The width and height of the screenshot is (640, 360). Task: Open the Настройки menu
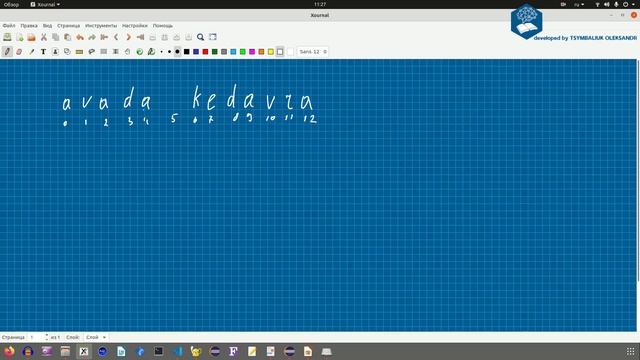click(x=135, y=26)
